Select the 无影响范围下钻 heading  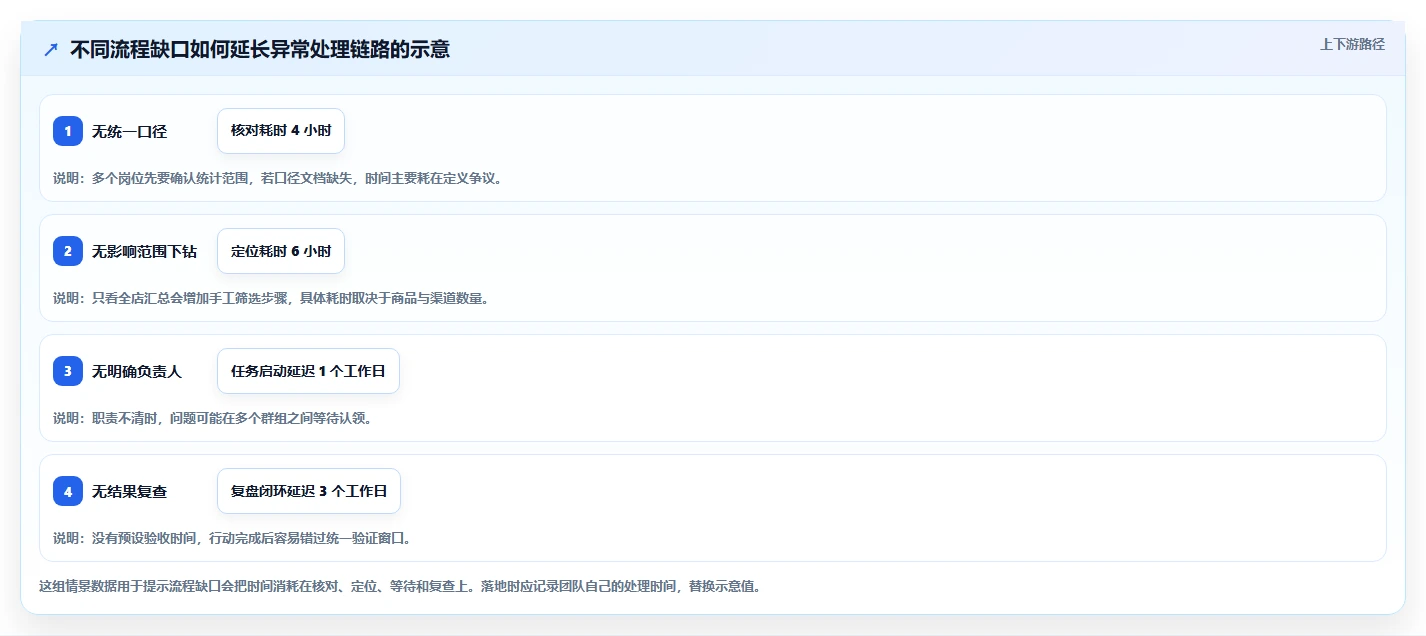(144, 251)
